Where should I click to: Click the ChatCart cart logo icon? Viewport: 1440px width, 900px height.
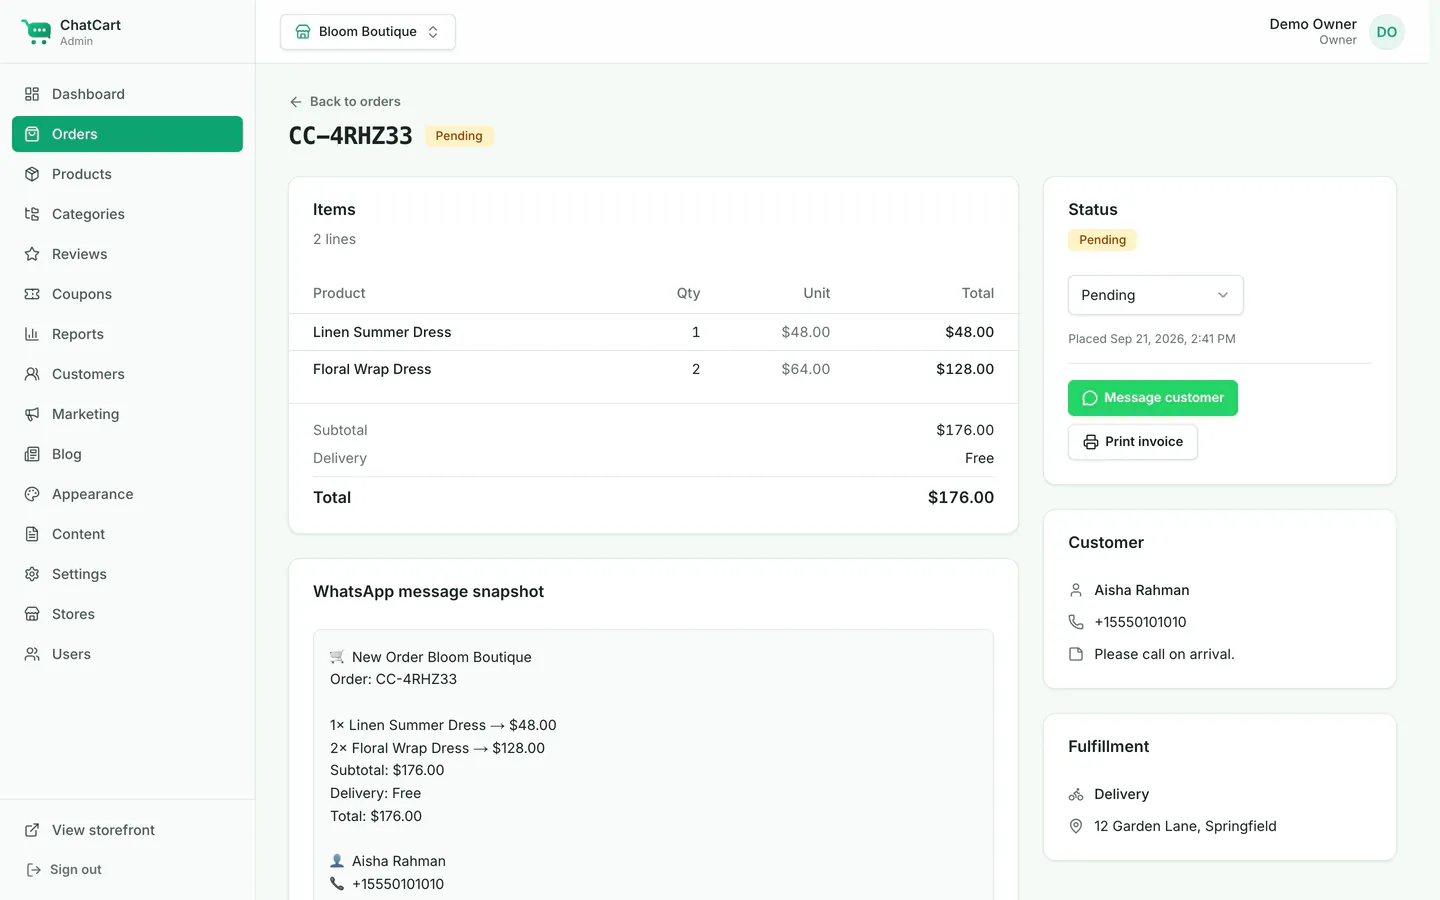[x=36, y=32]
